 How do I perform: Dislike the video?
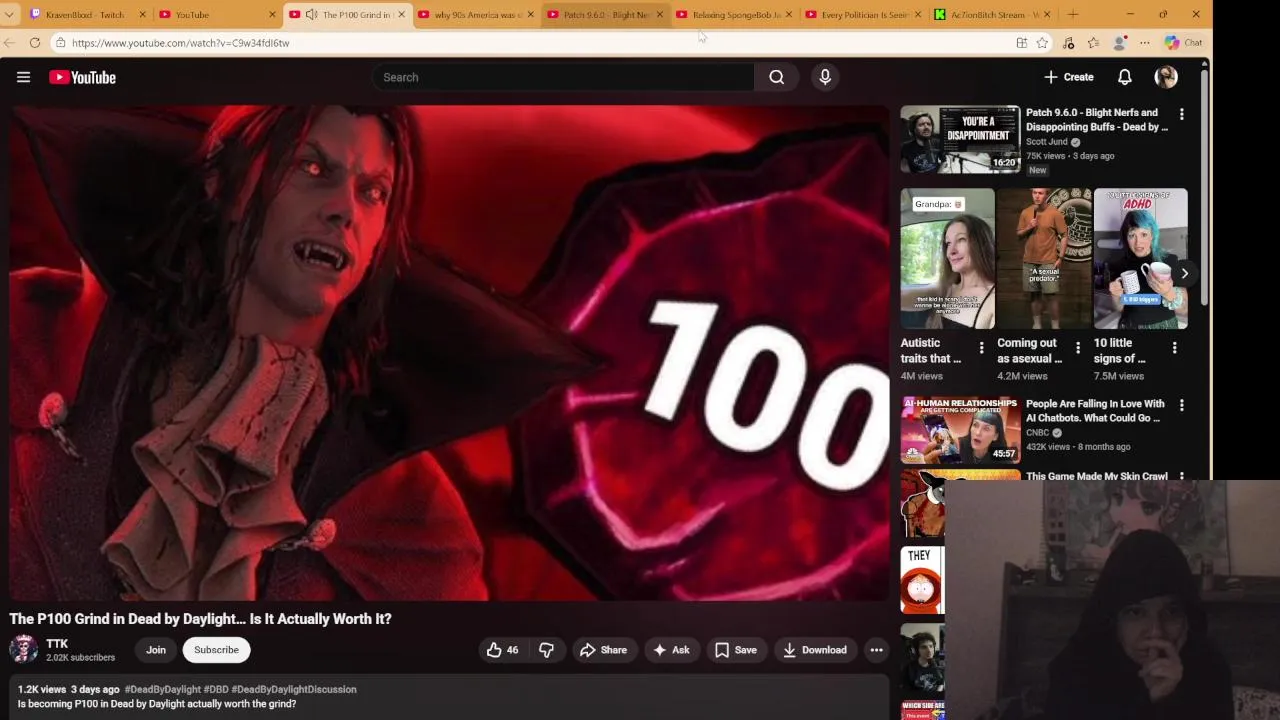(546, 650)
